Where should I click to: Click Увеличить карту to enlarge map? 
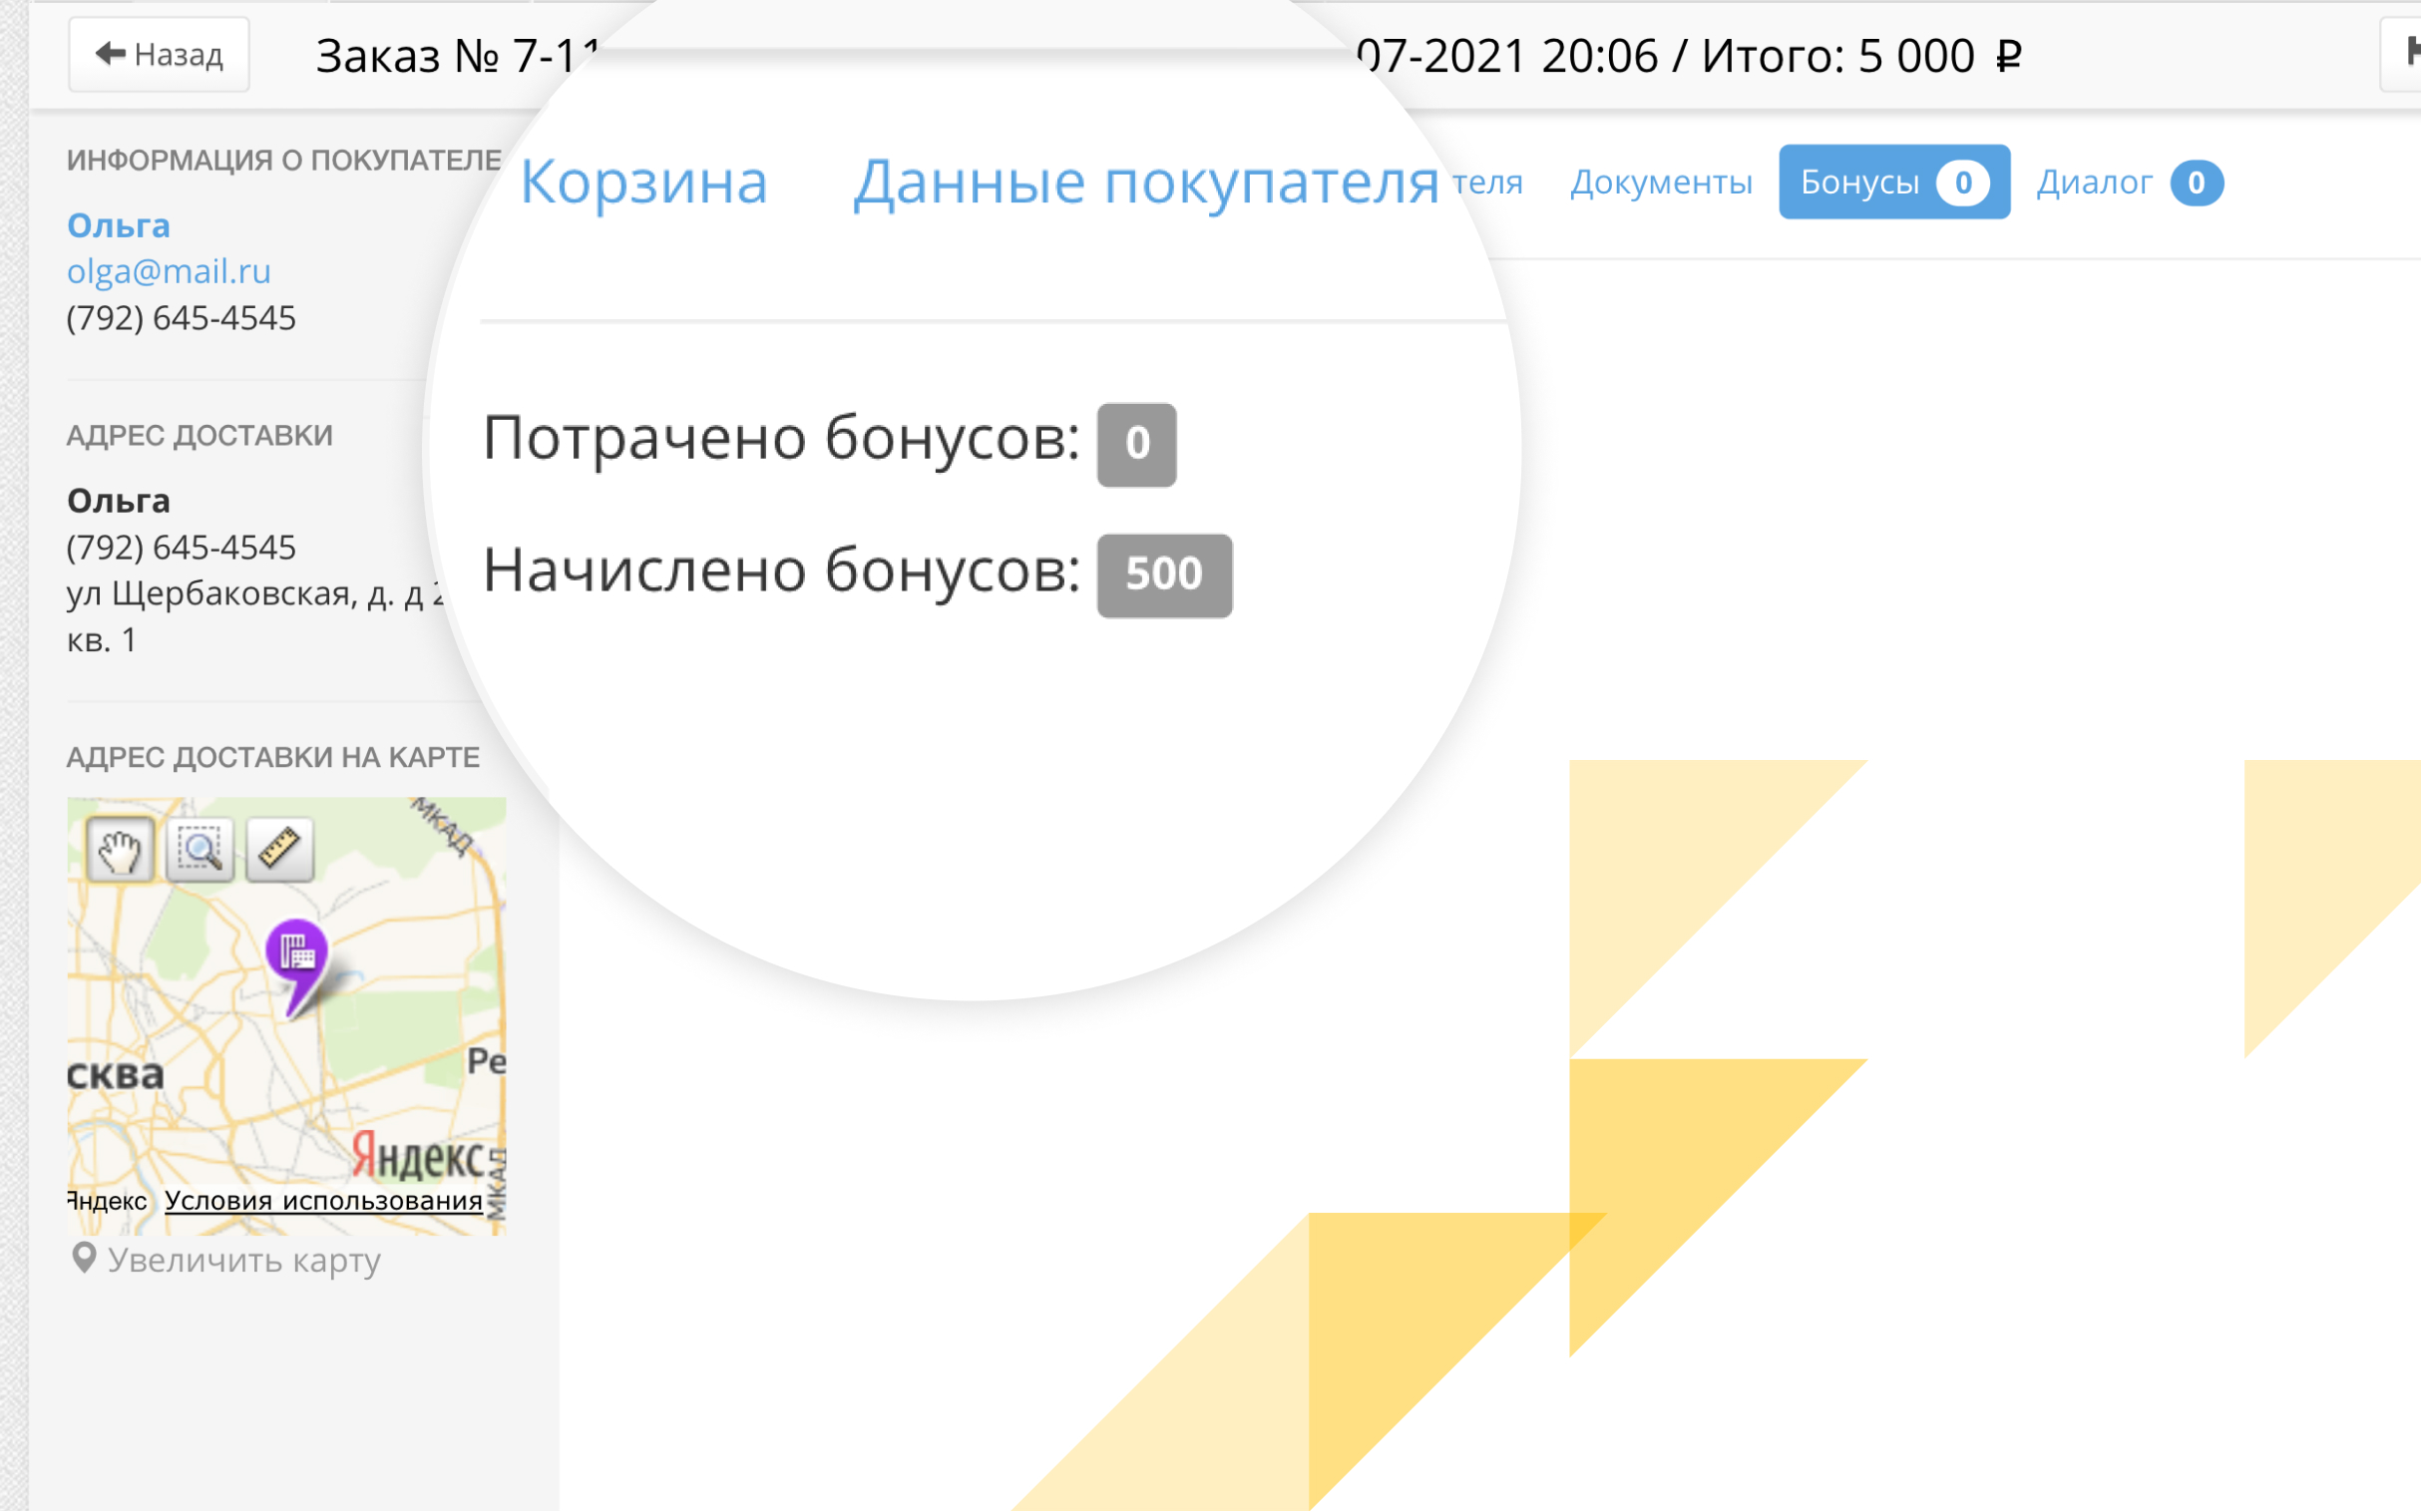[x=244, y=1260]
